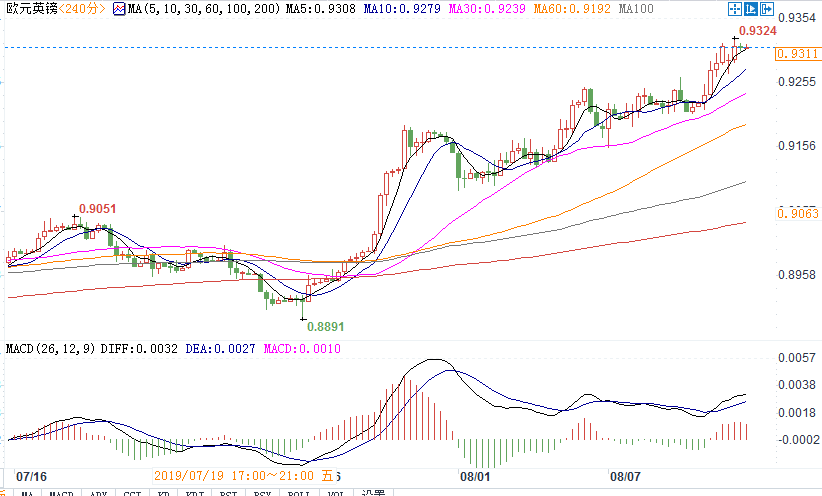Click the 0.9051 peak price label

tap(98, 209)
